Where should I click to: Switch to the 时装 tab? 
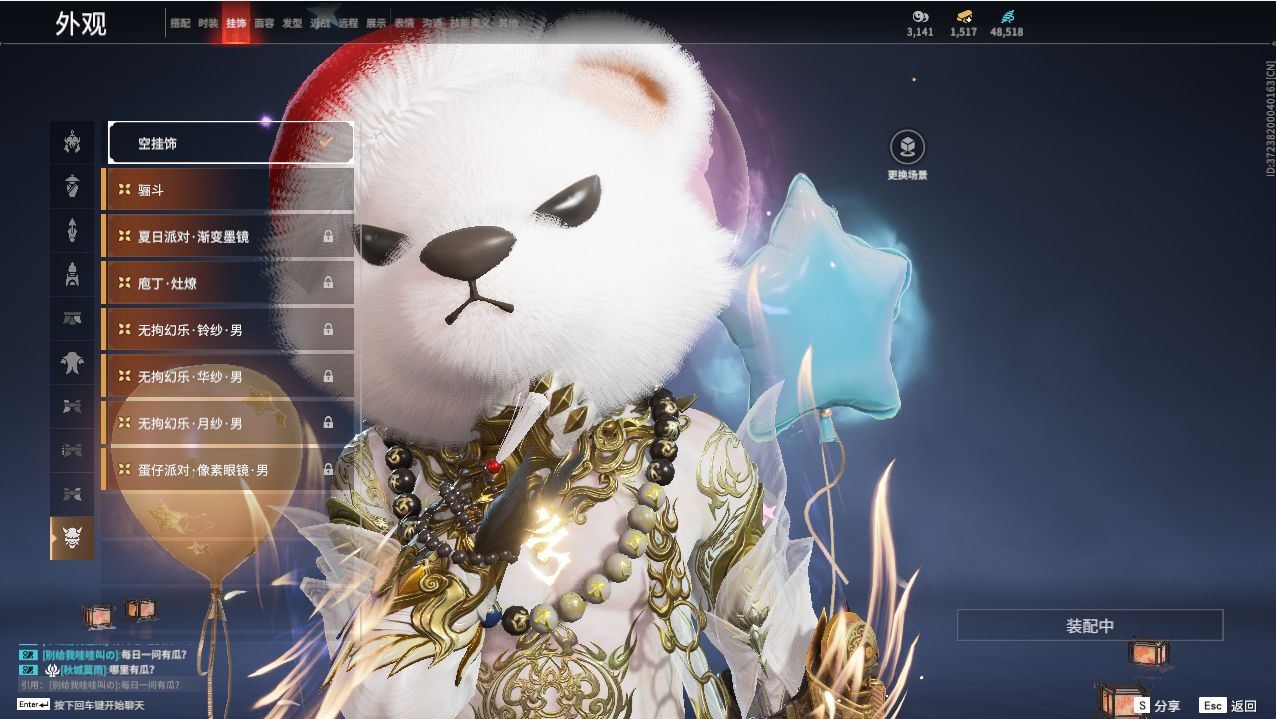tap(208, 23)
